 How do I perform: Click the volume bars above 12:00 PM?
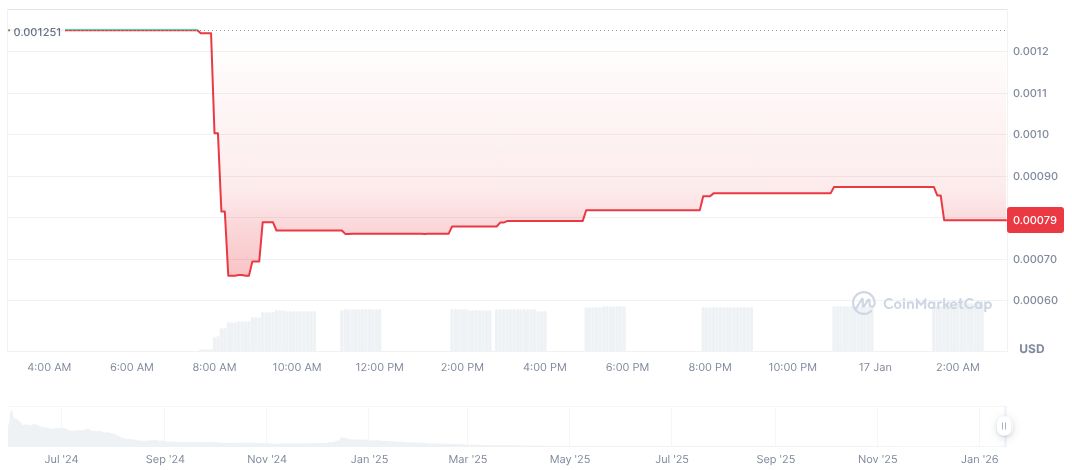coord(360,329)
